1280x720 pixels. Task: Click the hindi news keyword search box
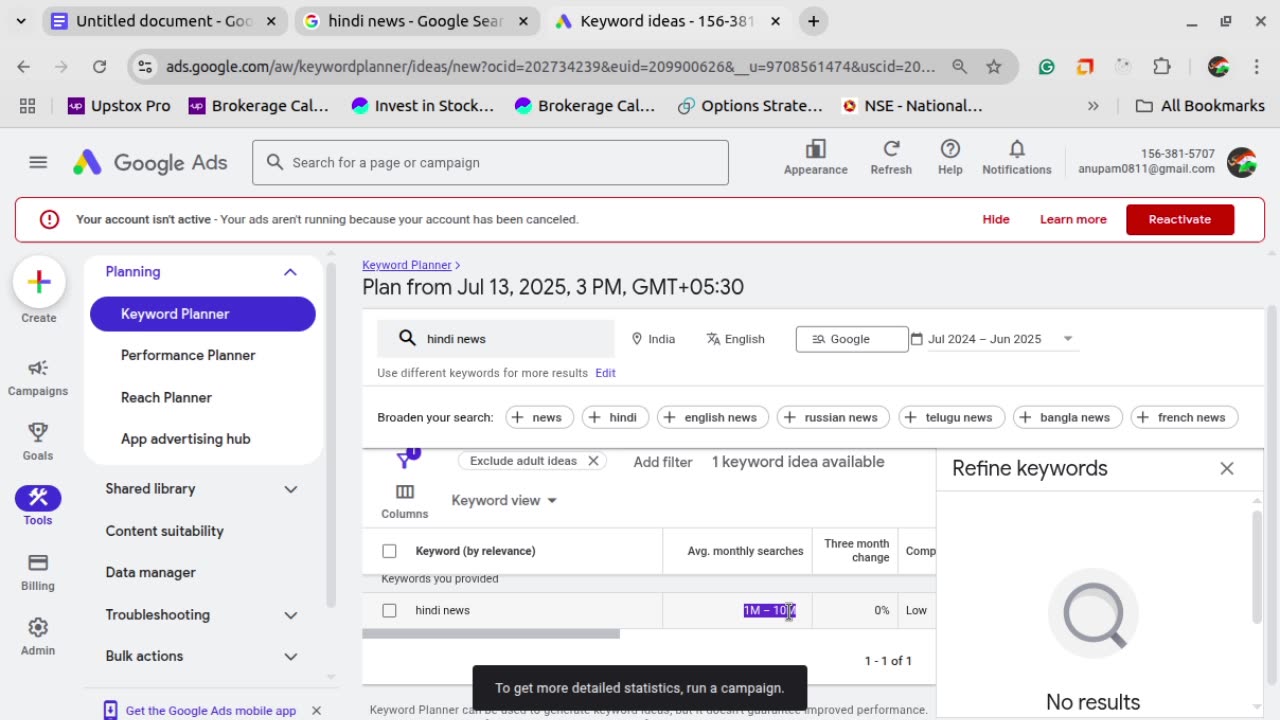(496, 339)
